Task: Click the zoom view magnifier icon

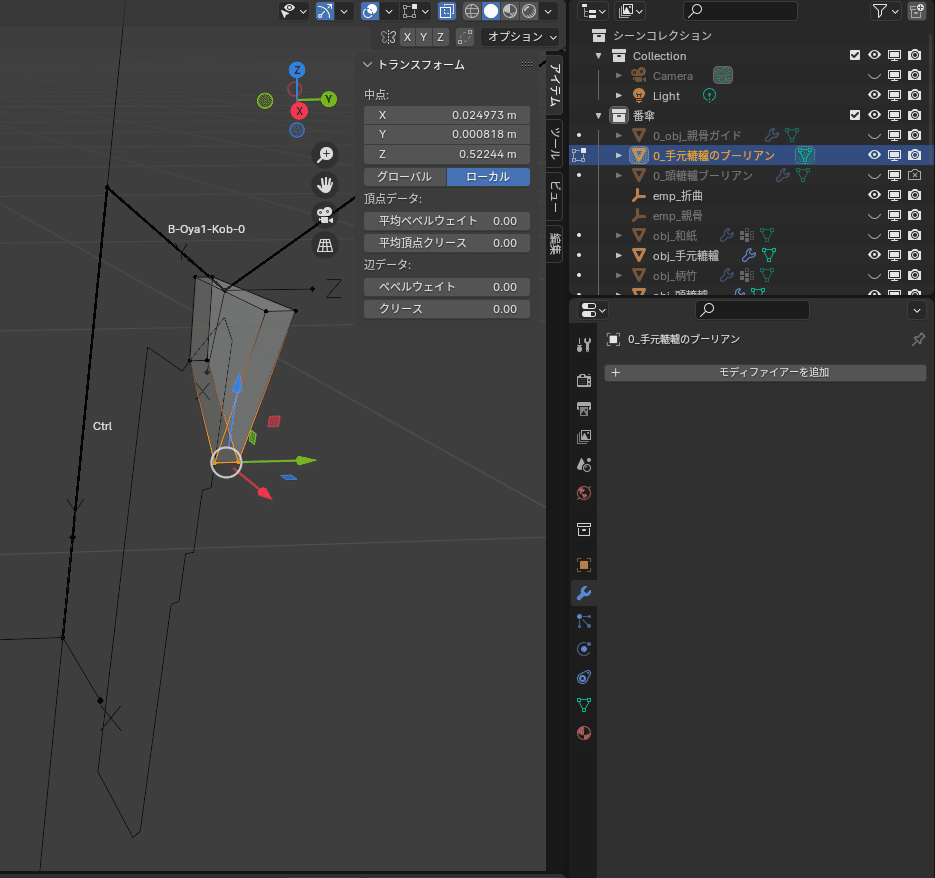Action: pyautogui.click(x=325, y=154)
